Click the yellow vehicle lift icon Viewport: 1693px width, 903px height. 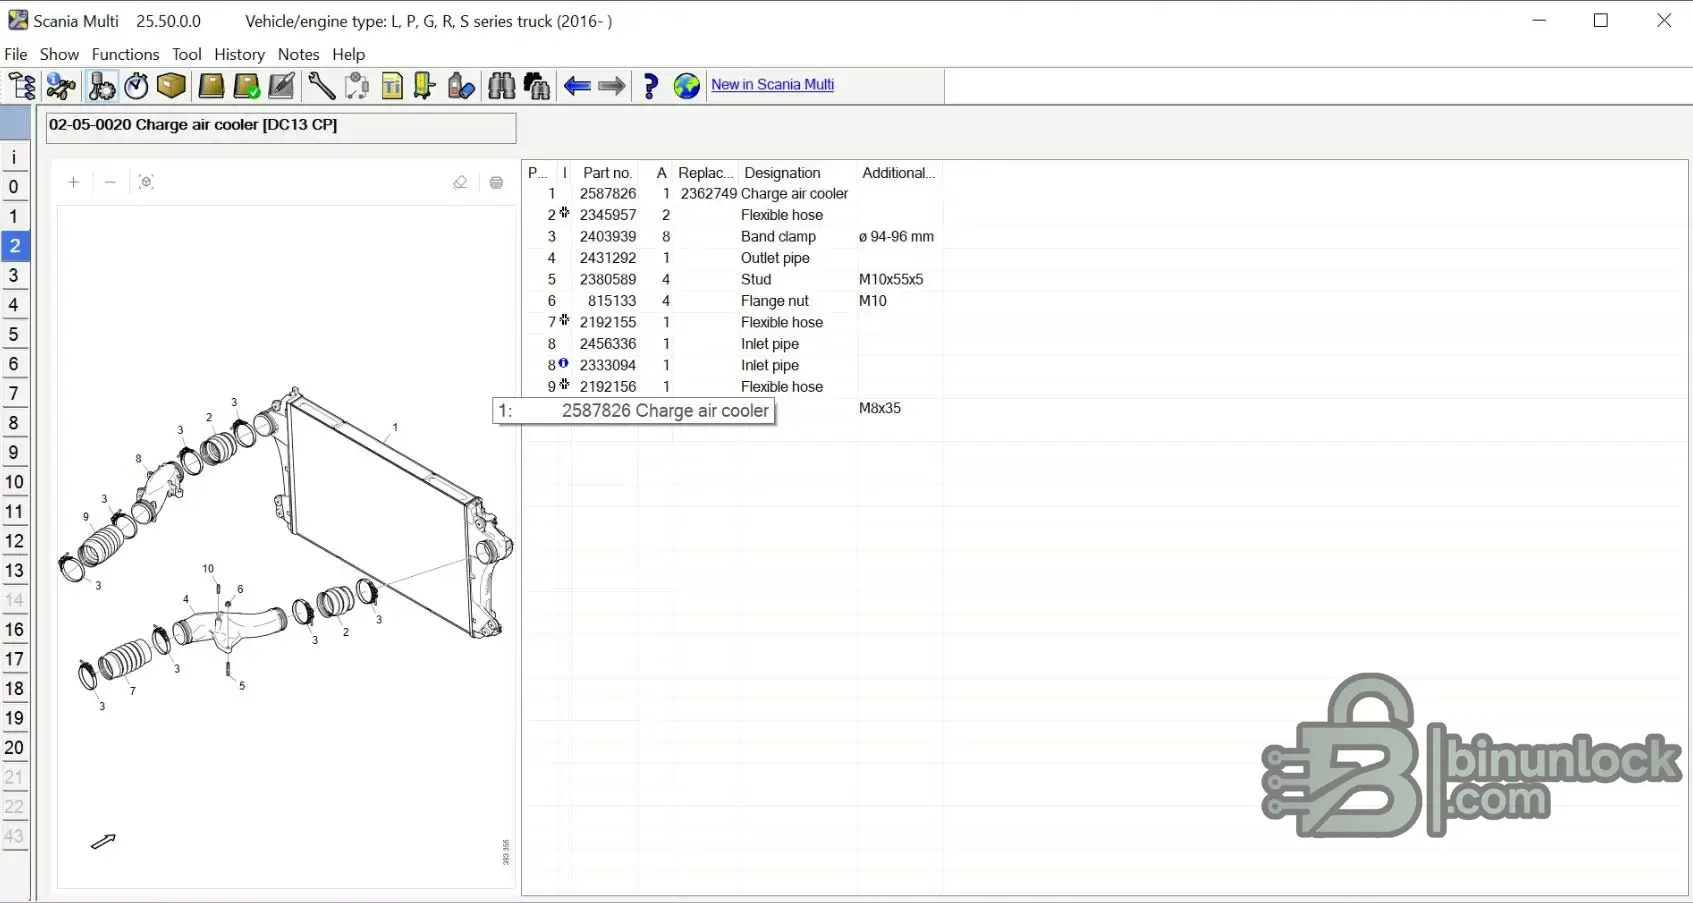(425, 86)
